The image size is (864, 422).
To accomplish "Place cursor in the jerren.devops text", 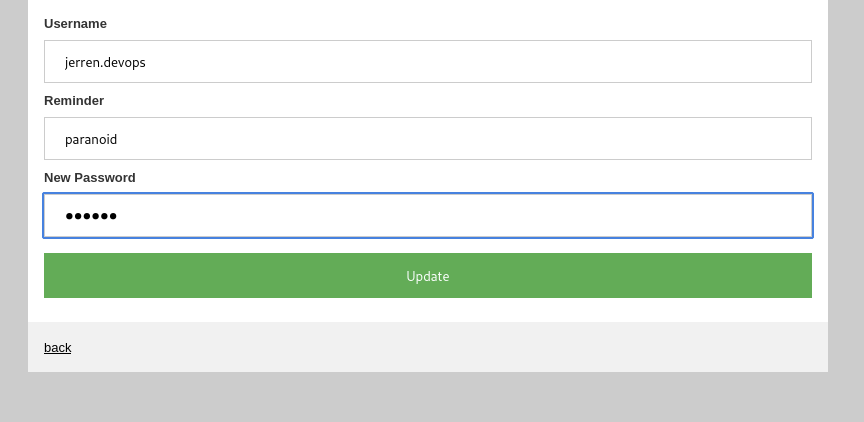I will (105, 62).
